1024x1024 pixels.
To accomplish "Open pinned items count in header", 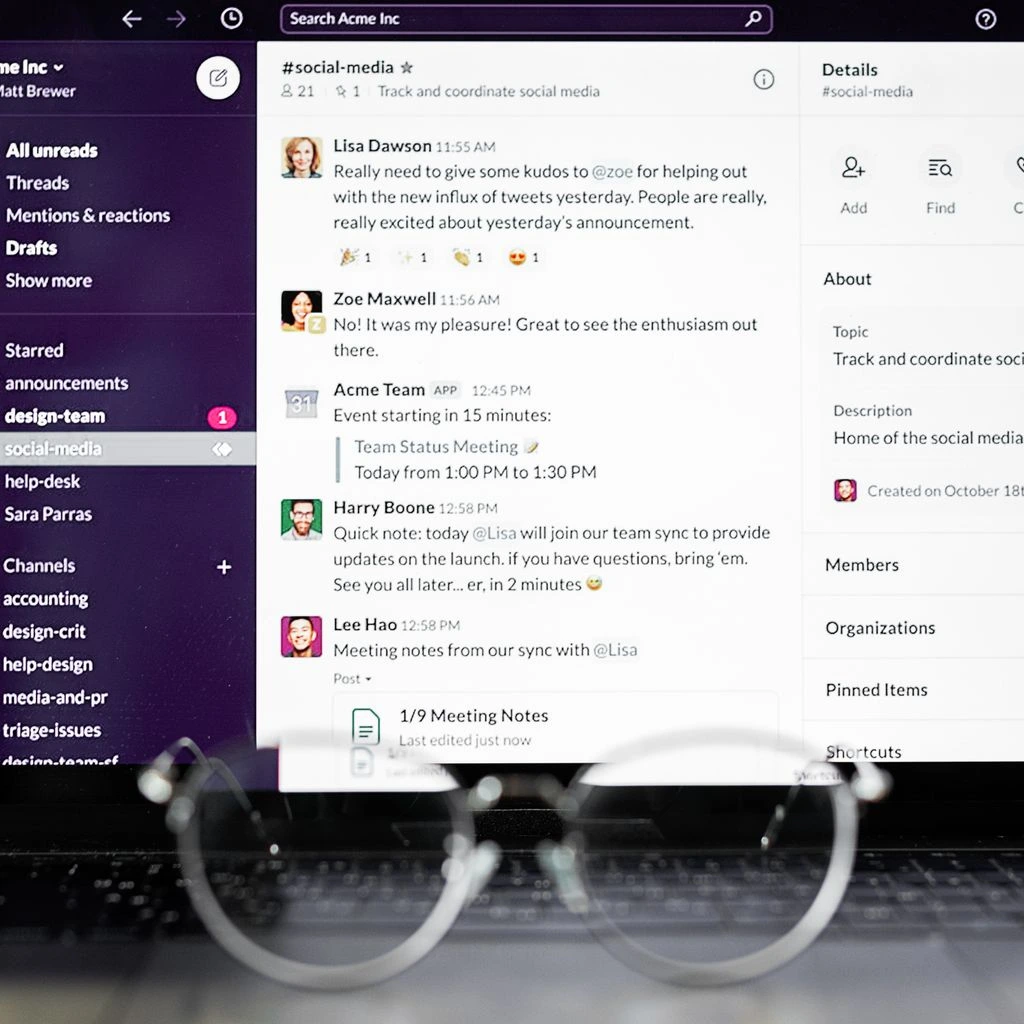I will click(x=348, y=91).
